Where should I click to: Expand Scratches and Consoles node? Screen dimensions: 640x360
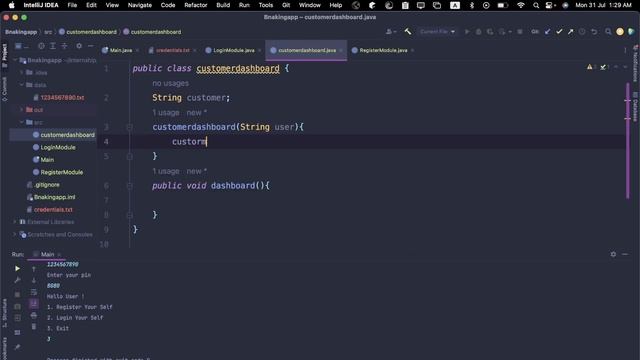[x=15, y=234]
